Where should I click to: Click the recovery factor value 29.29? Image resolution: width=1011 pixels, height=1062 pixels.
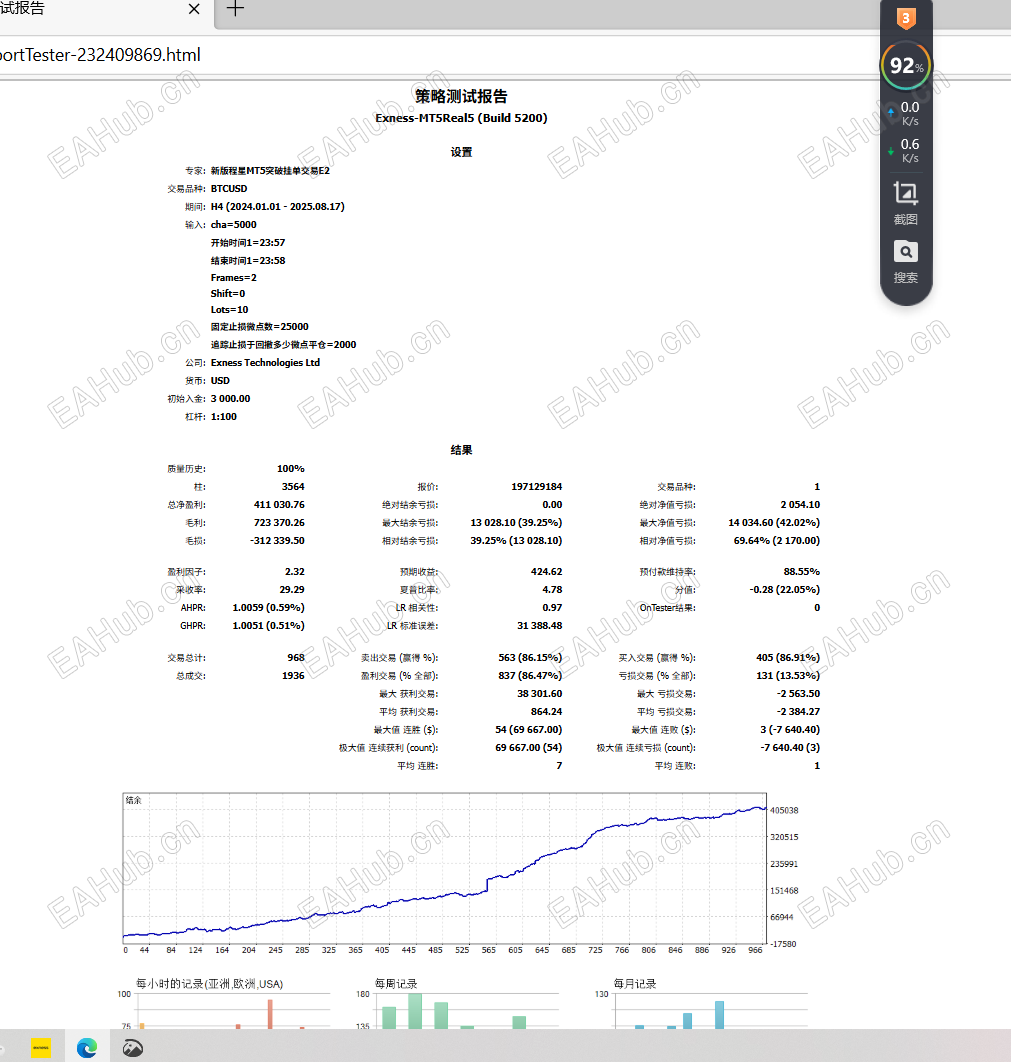(x=292, y=590)
